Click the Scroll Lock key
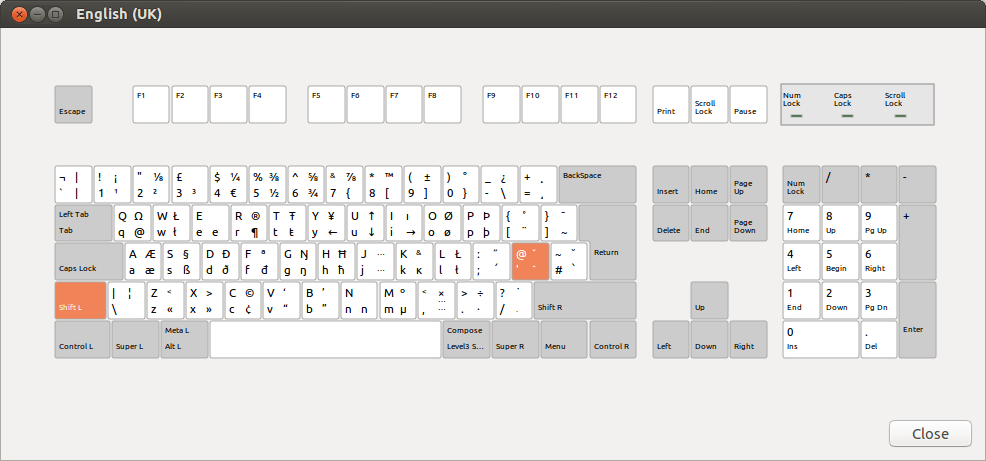The height and width of the screenshot is (461, 986). click(709, 104)
